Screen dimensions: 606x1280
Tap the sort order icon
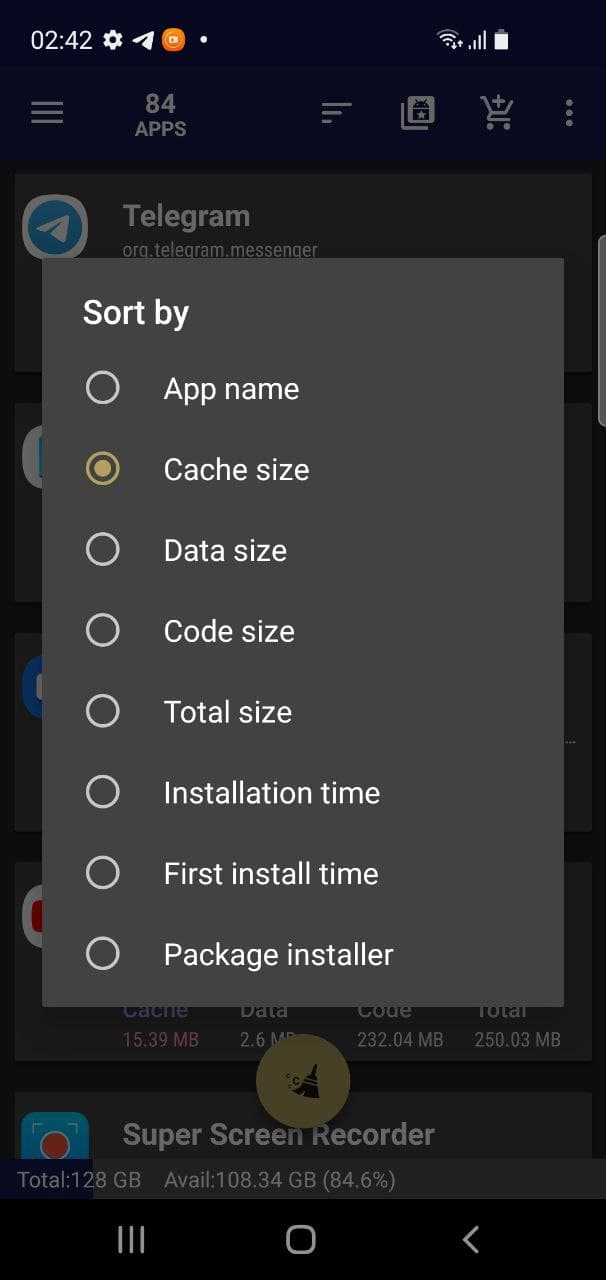(x=337, y=113)
